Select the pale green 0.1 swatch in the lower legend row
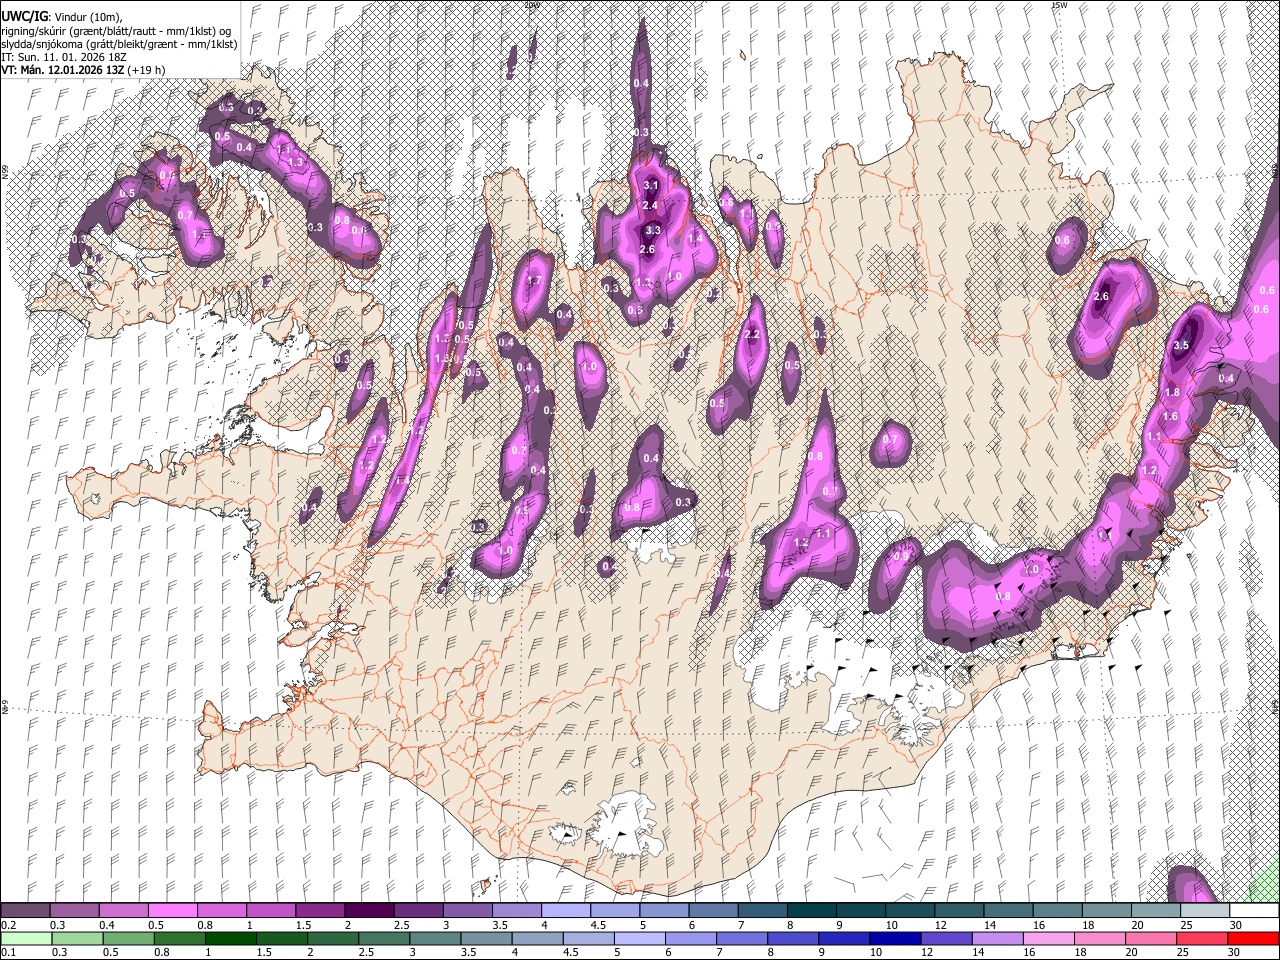The height and width of the screenshot is (960, 1280). click(25, 938)
